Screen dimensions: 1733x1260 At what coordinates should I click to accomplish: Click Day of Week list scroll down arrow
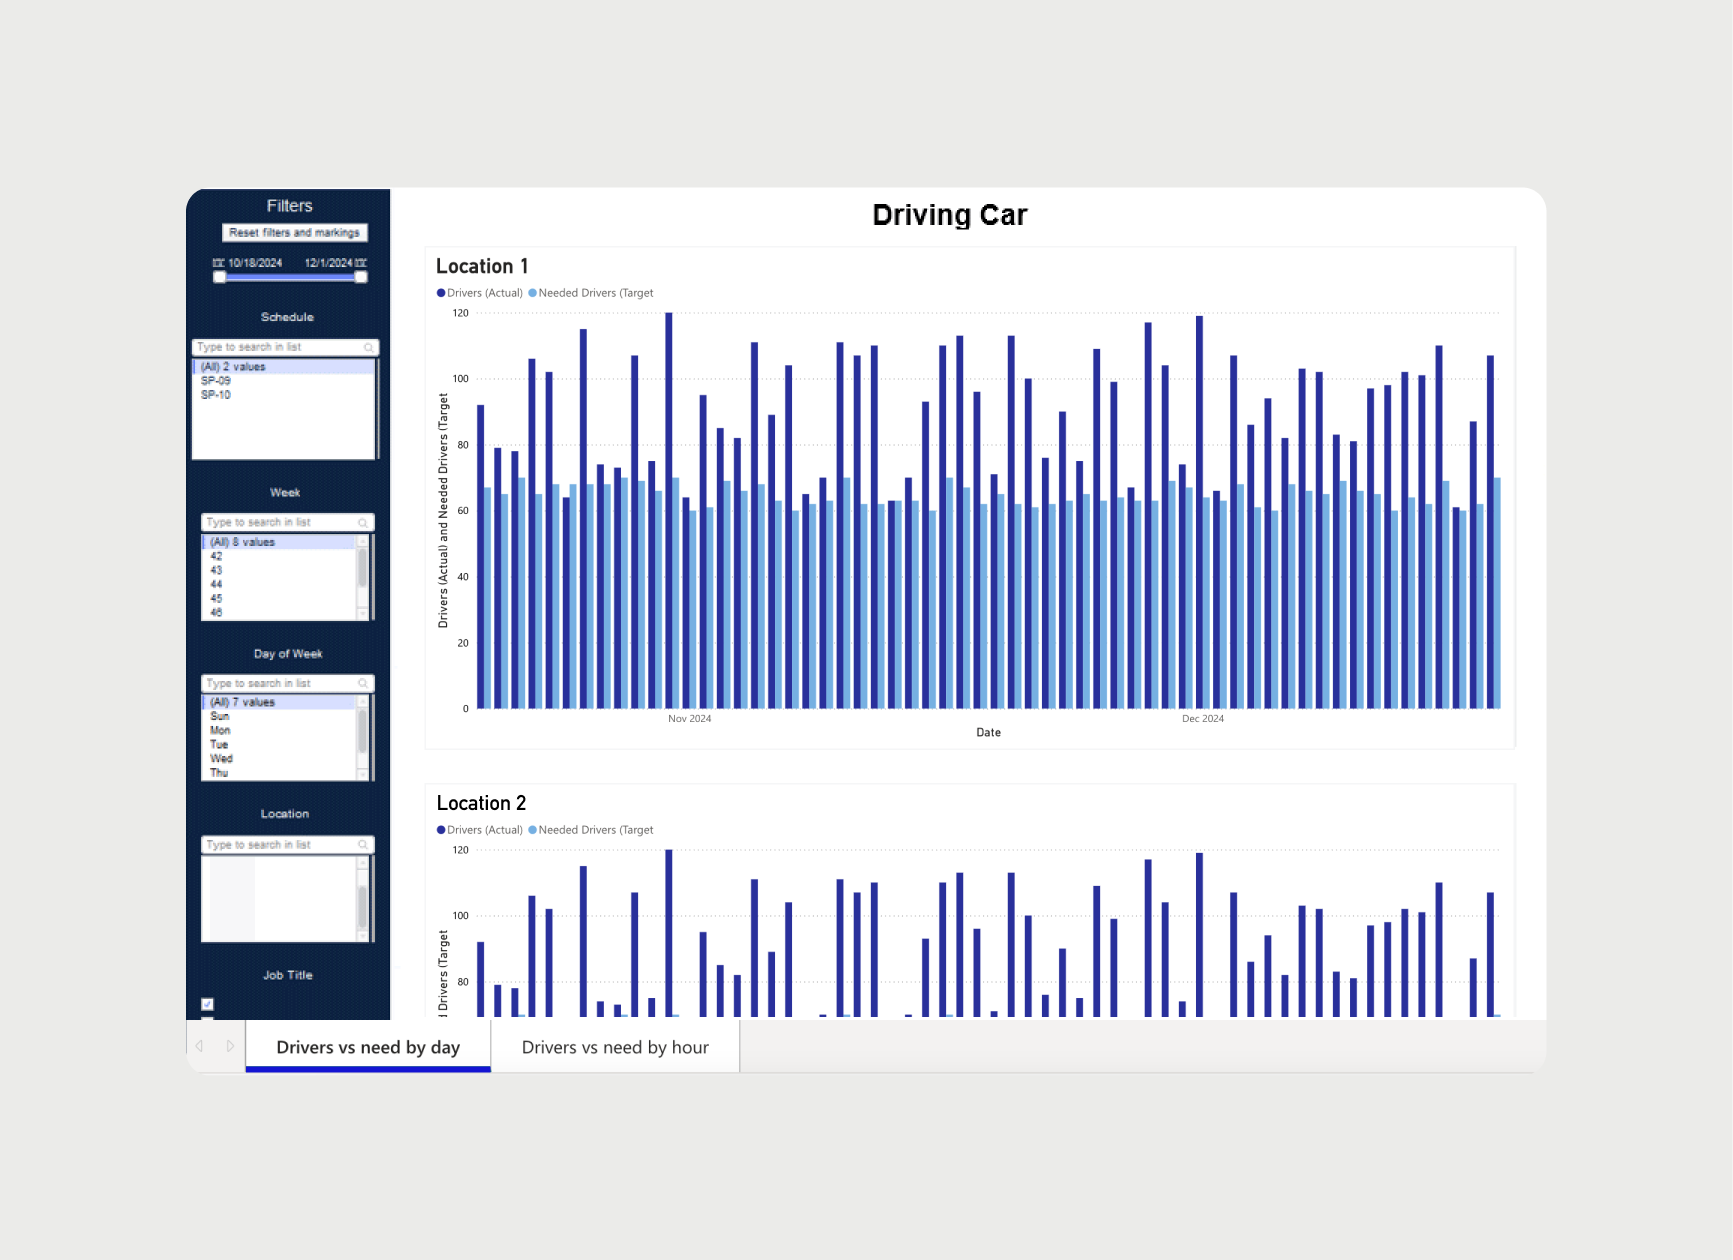[363, 774]
